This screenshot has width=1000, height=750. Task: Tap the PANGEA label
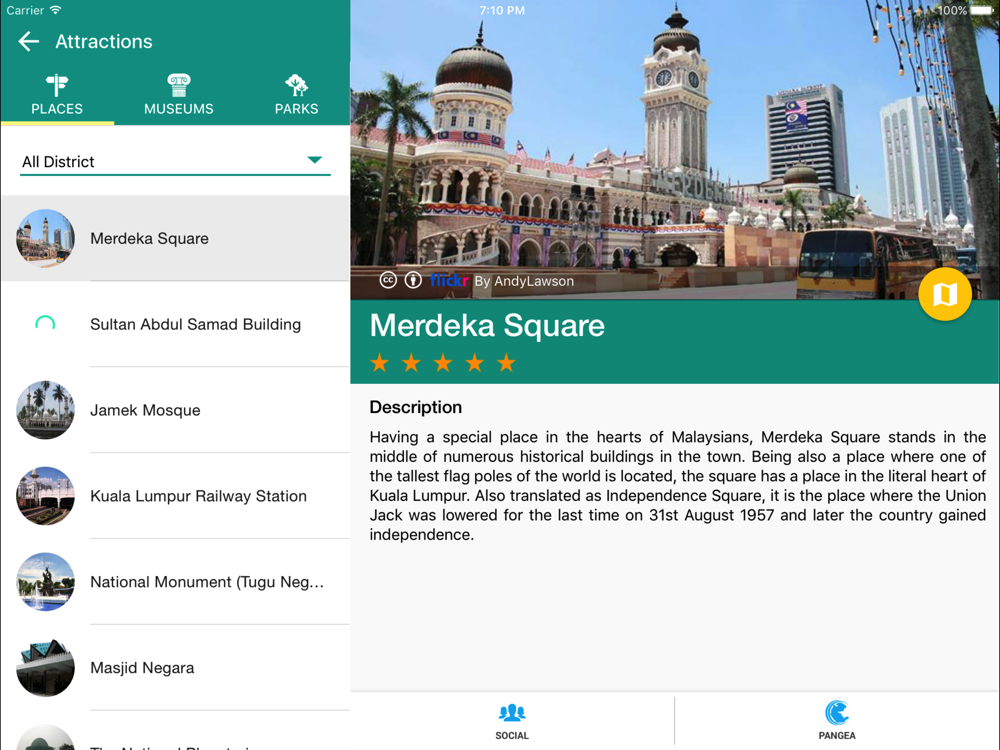tap(837, 736)
